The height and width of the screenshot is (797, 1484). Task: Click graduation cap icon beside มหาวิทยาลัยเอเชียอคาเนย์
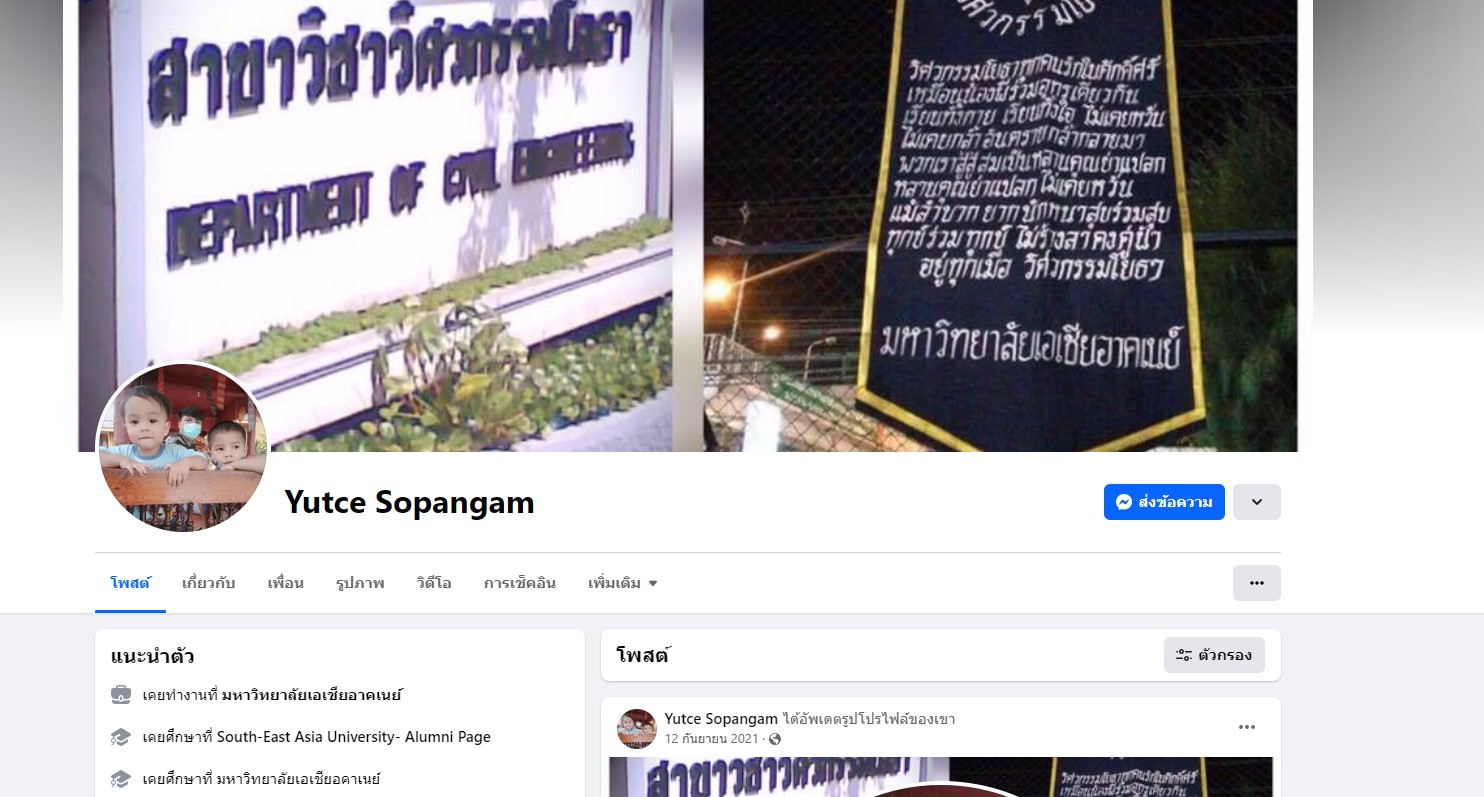[120, 778]
